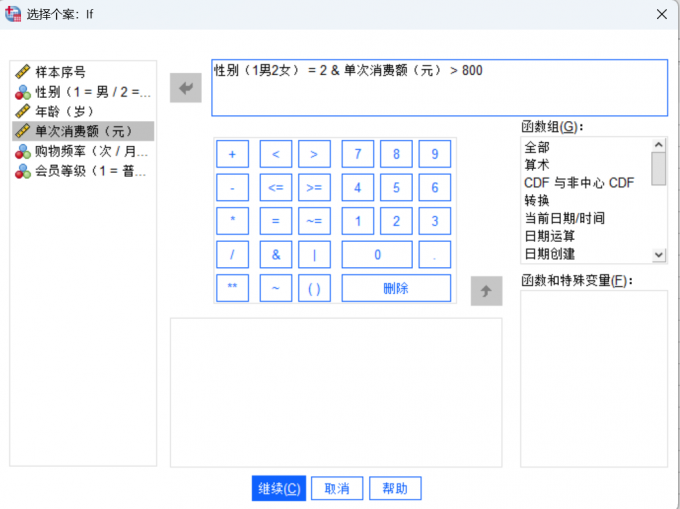Click the up arrow function insert button

pos(487,291)
